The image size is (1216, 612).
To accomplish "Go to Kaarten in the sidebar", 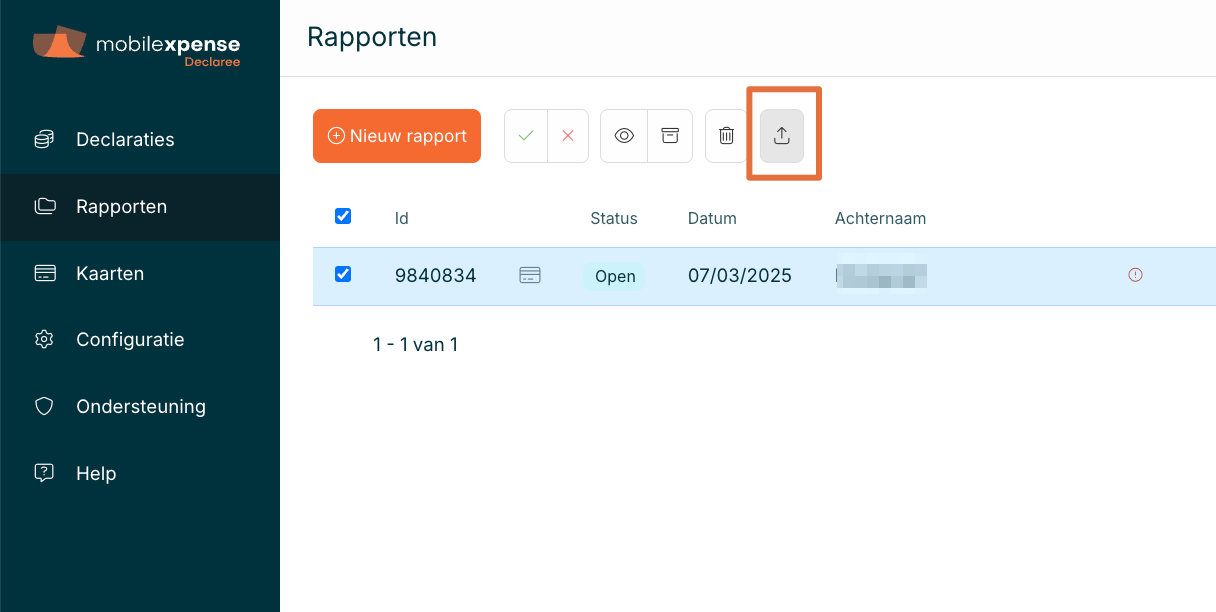I will pyautogui.click(x=110, y=273).
